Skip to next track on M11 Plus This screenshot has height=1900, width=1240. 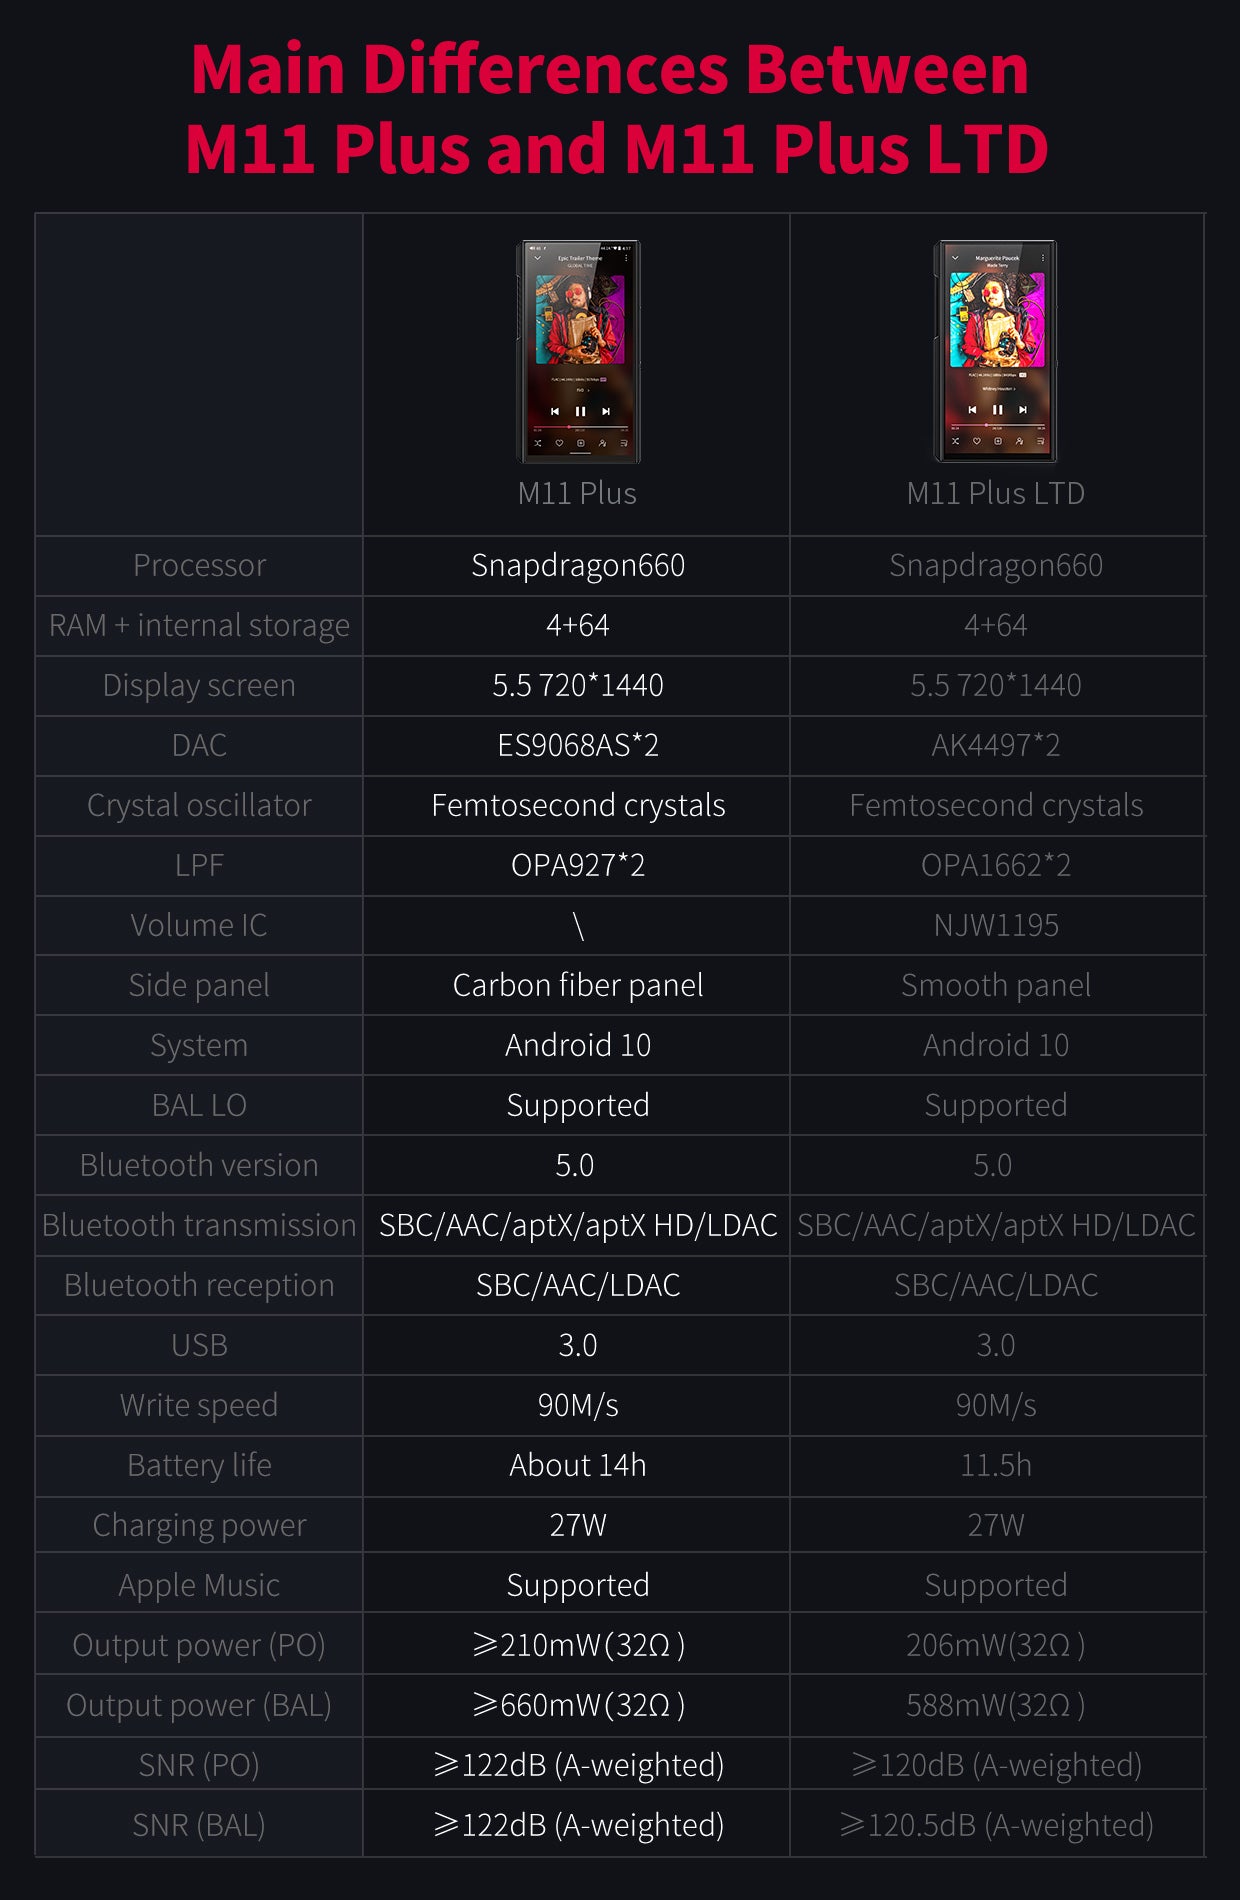tap(606, 411)
